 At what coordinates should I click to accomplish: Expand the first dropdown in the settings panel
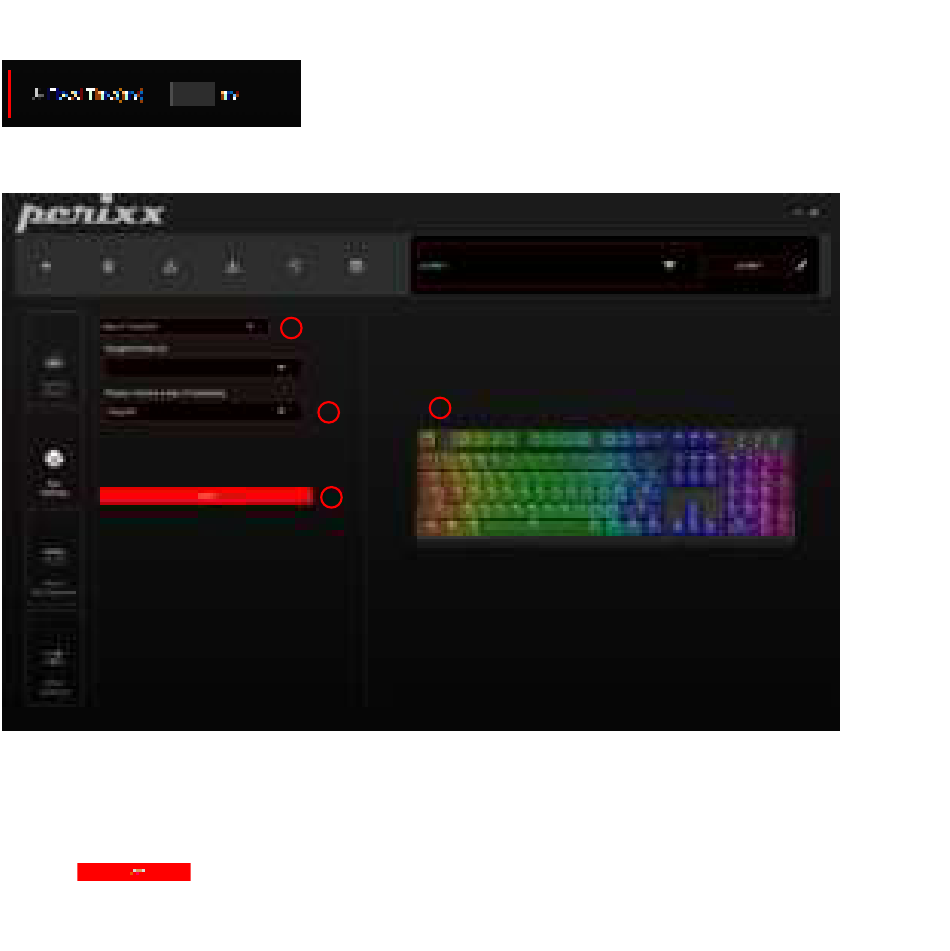click(x=184, y=326)
